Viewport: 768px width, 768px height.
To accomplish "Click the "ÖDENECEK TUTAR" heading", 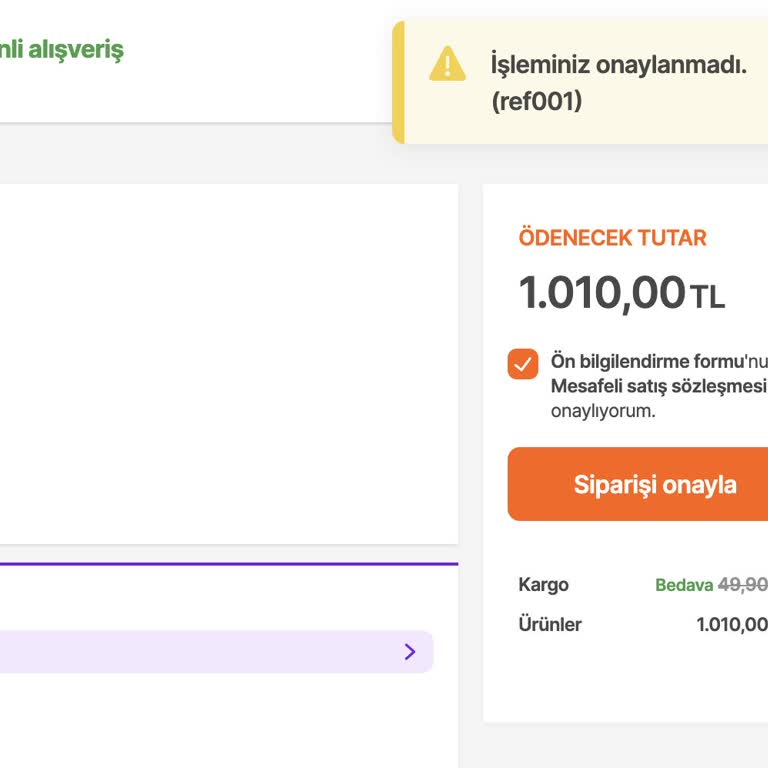I will (x=612, y=238).
